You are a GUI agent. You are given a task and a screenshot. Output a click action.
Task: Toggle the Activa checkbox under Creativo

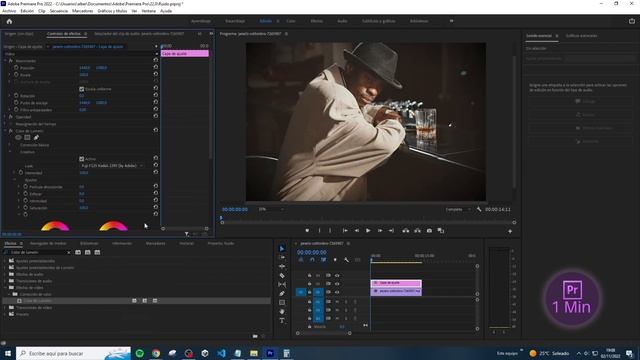coord(82,159)
